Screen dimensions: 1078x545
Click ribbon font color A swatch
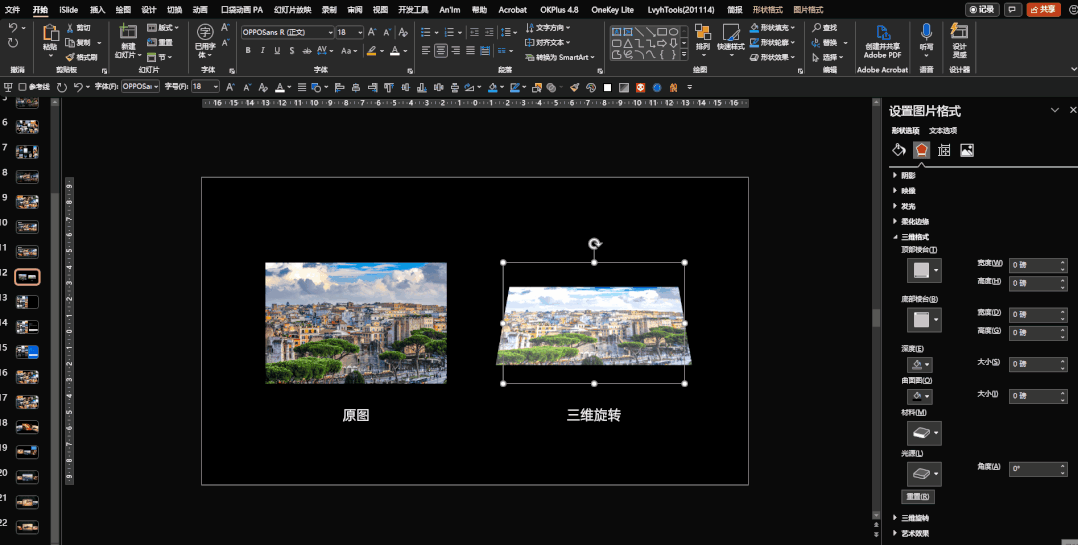tap(395, 50)
